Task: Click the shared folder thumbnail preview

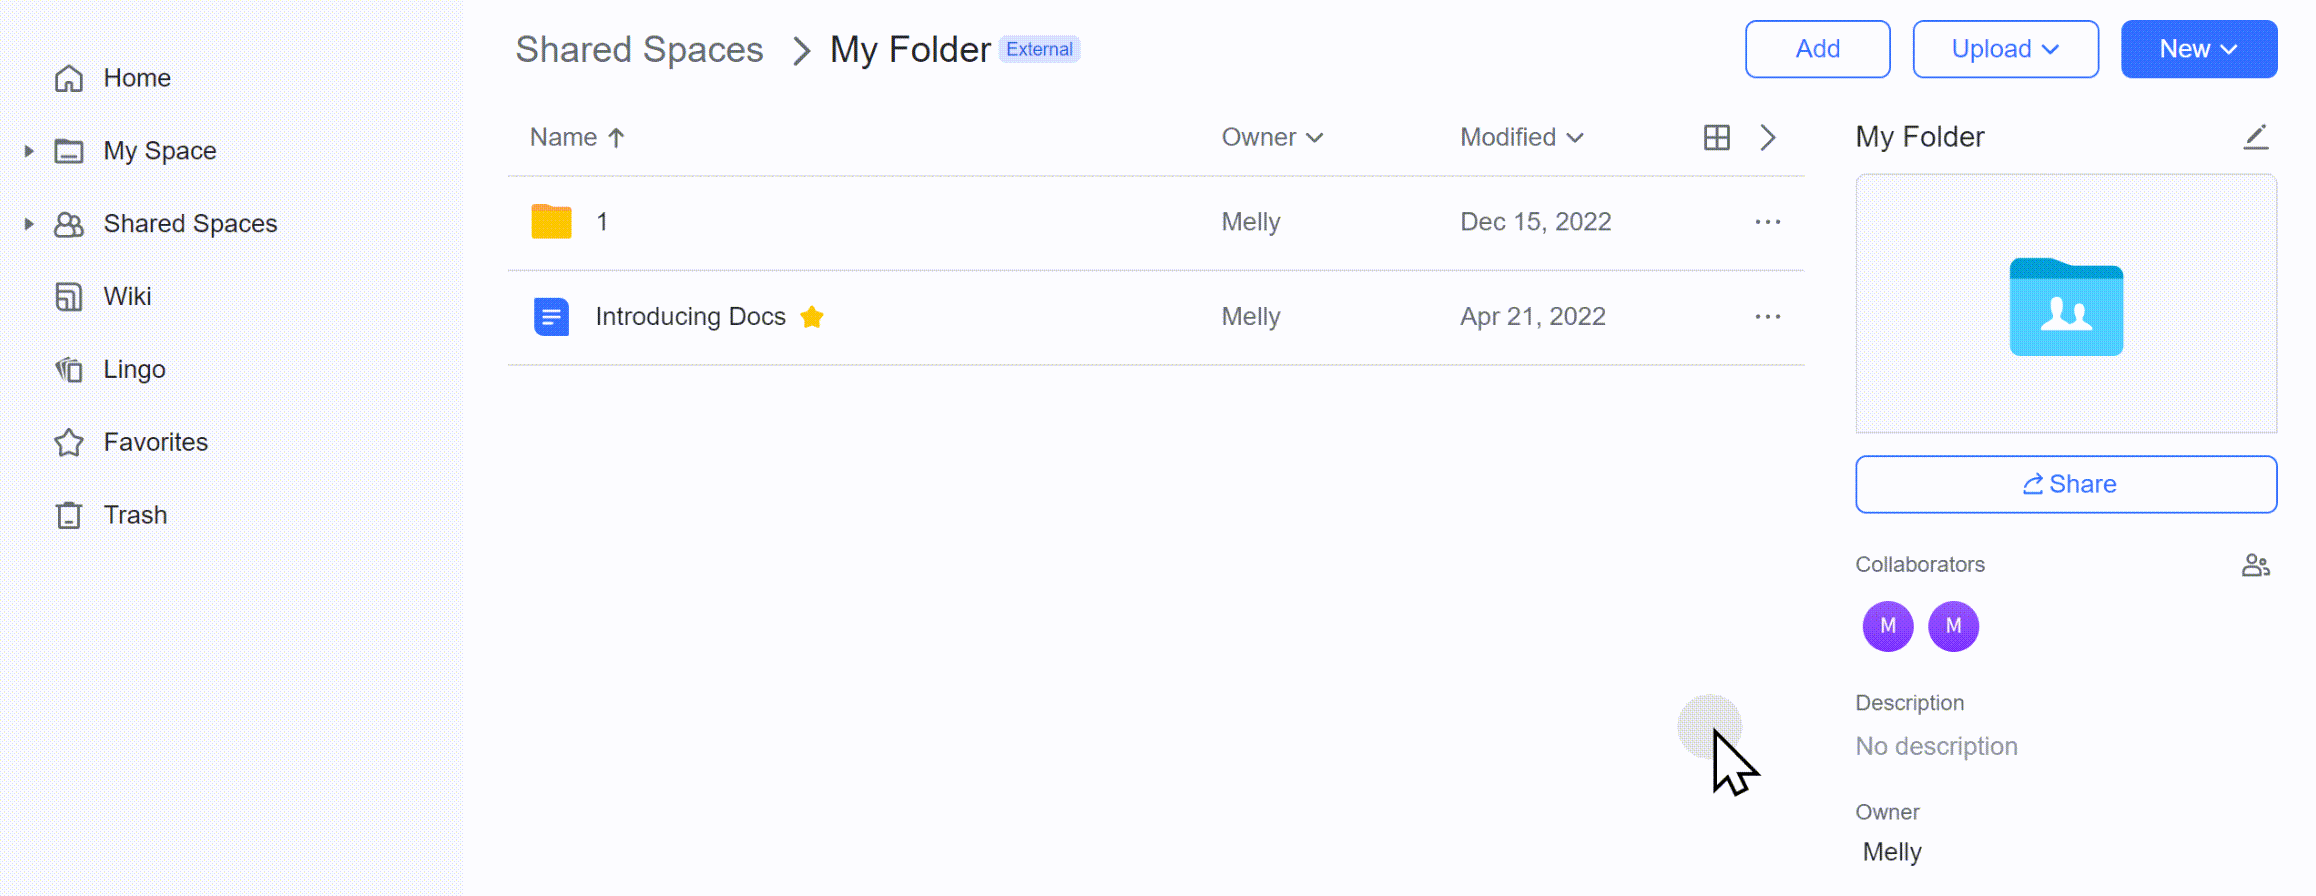Action: point(2066,304)
